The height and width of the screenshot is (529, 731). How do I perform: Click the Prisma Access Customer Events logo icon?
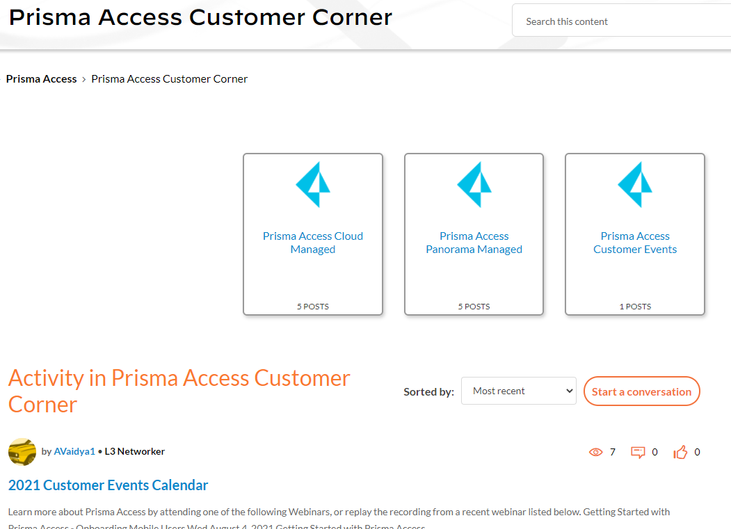click(x=635, y=185)
